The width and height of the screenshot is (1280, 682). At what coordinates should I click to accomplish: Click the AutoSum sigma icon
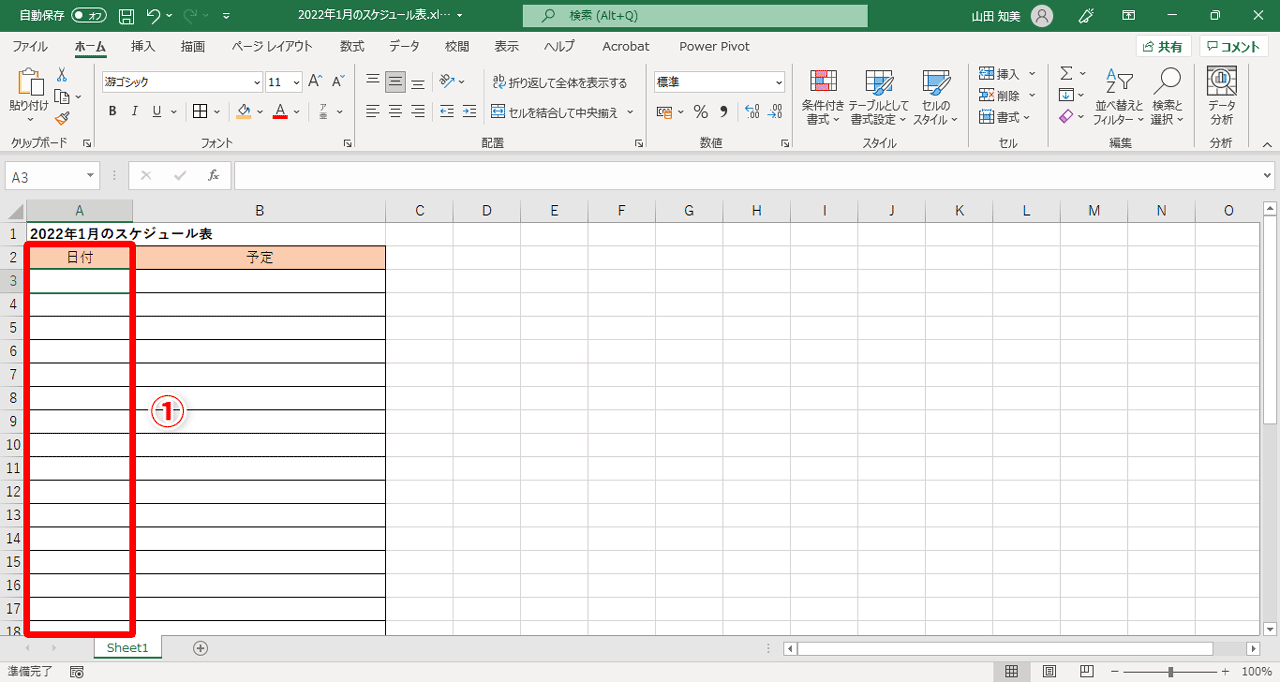1066,73
